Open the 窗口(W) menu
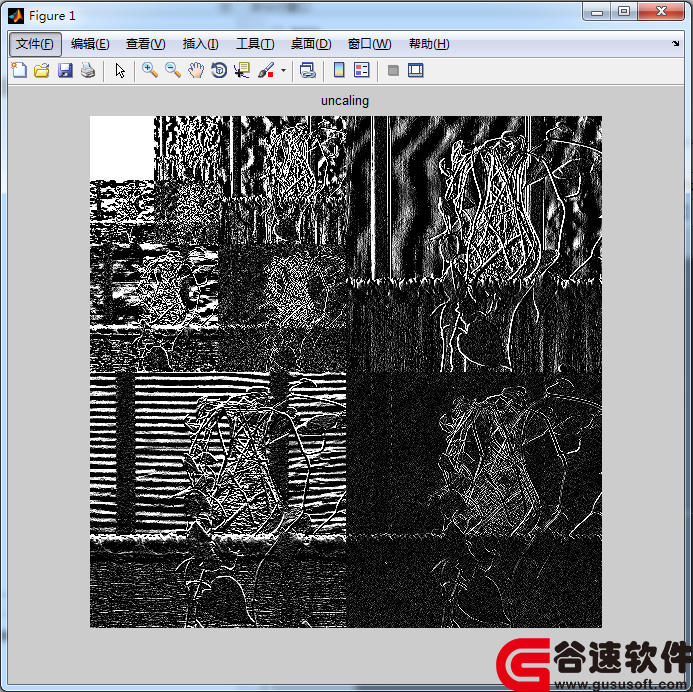693x692 pixels. (x=369, y=44)
